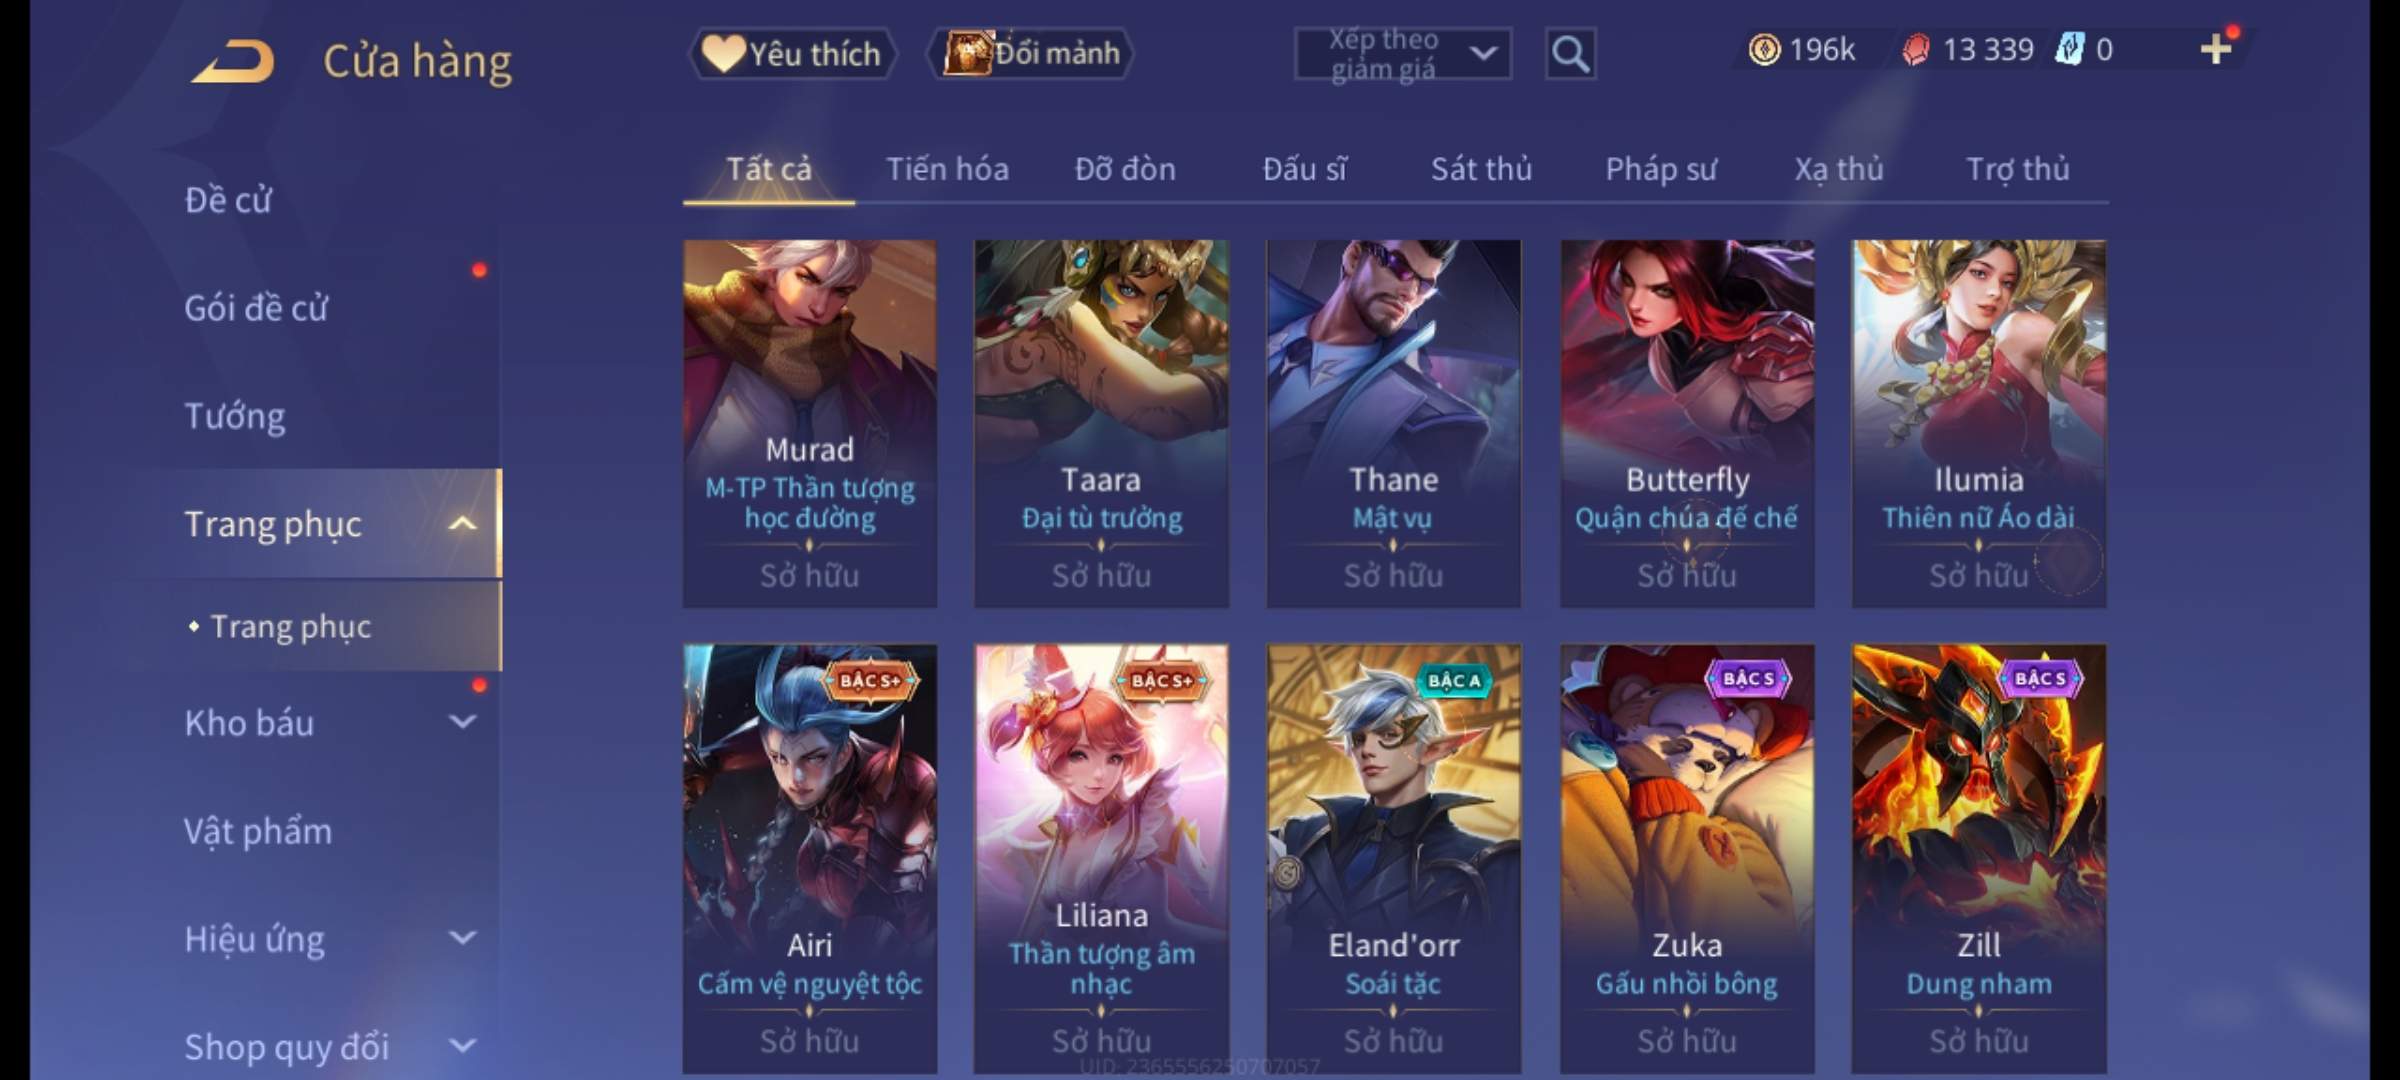
Task: Switch to the Pháp sư tab
Action: pyautogui.click(x=1661, y=169)
